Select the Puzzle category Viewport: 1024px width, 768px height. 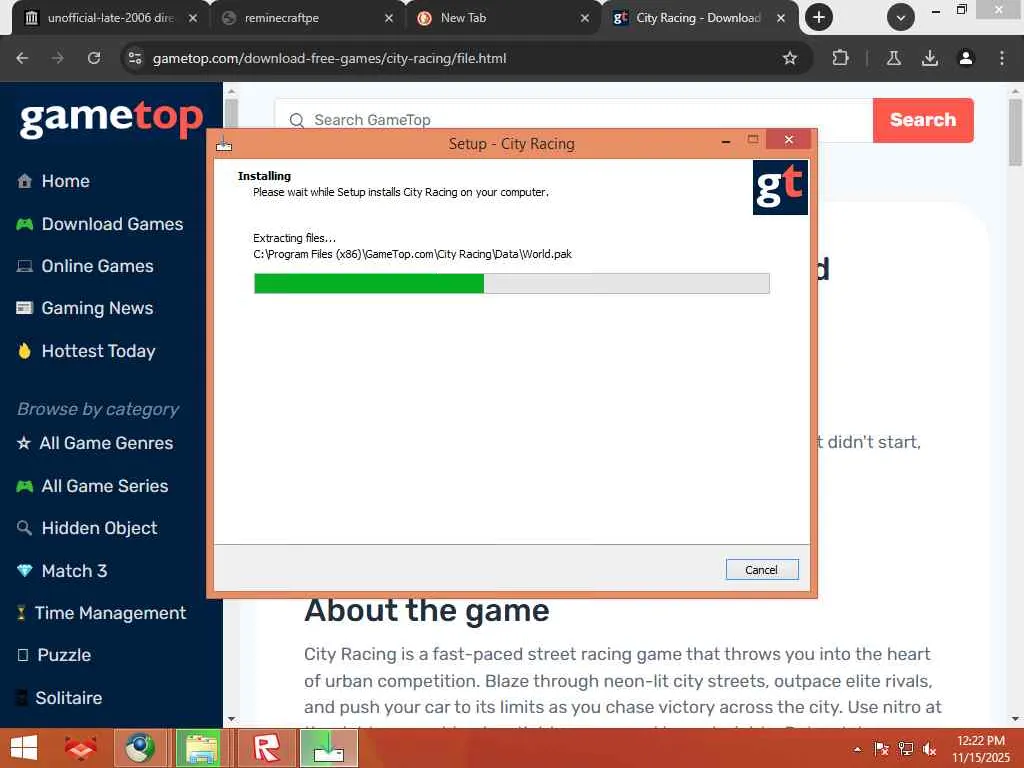[x=64, y=655]
